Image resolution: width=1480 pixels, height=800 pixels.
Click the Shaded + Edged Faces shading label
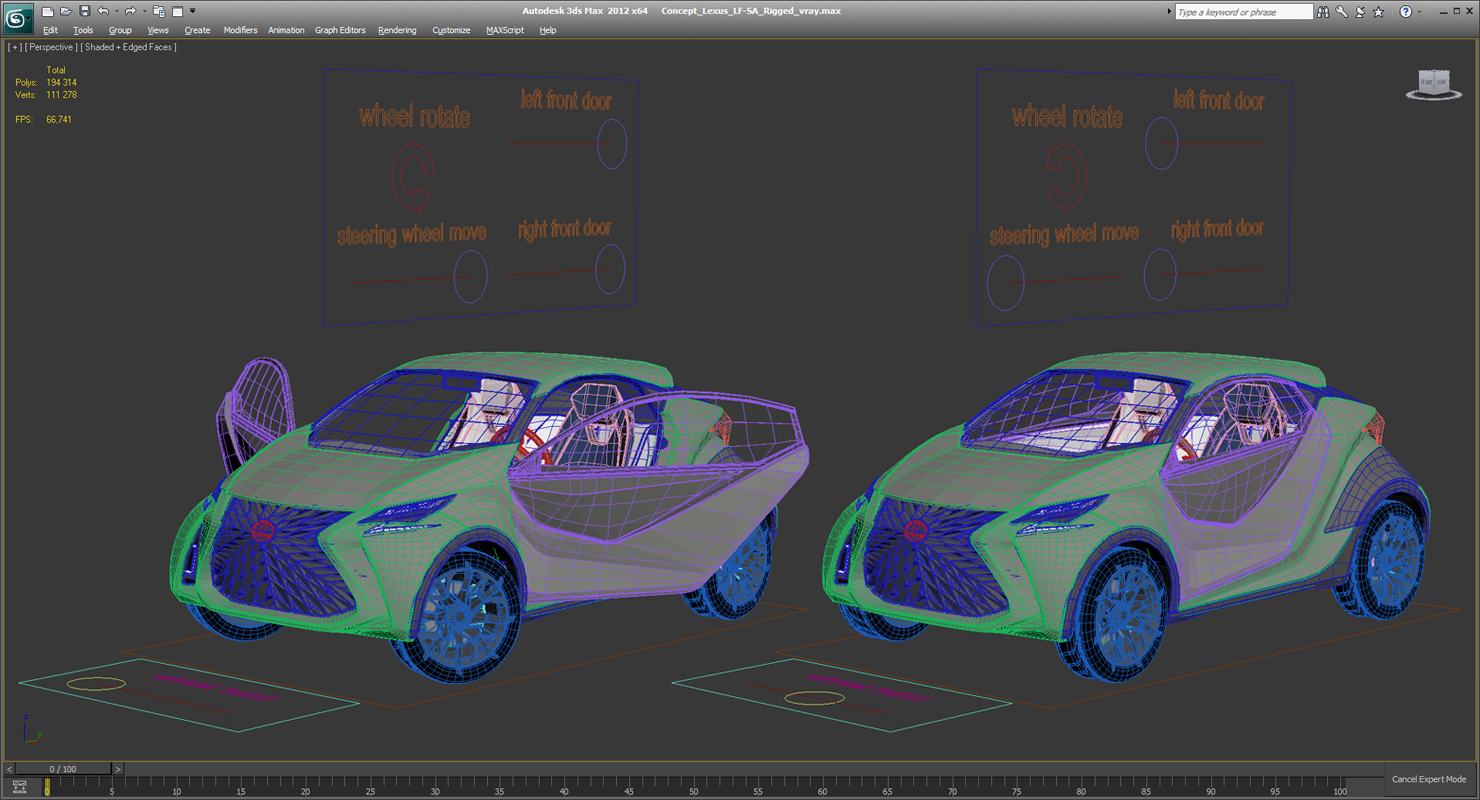point(129,47)
